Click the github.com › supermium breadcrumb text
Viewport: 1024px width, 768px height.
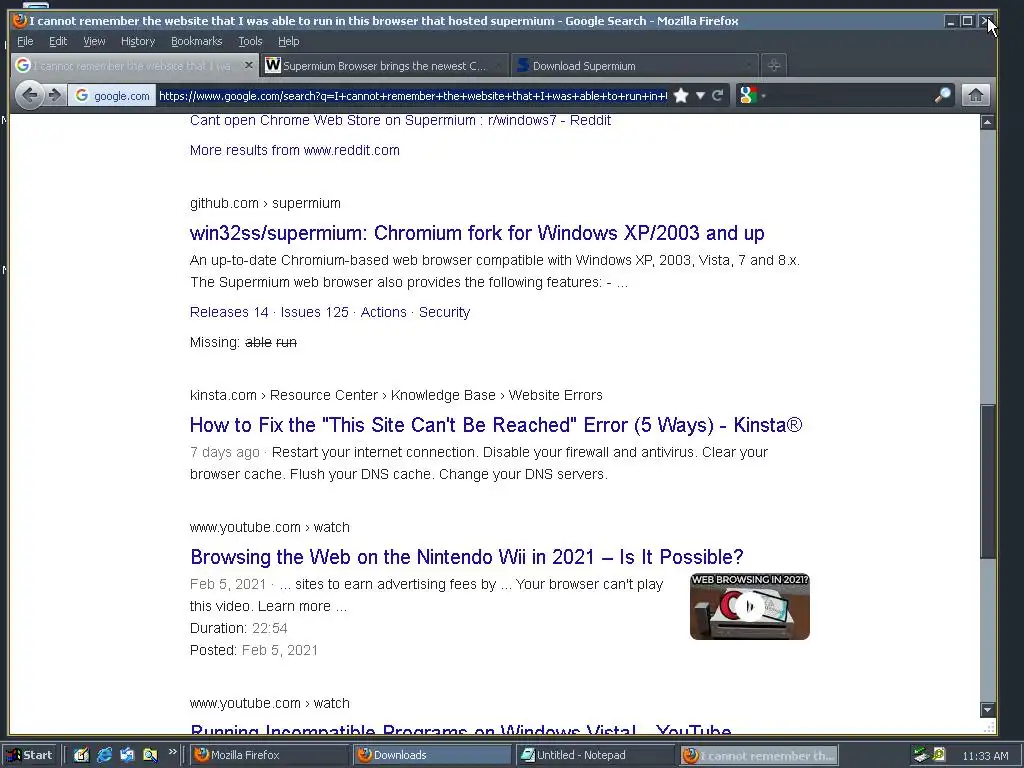[265, 203]
